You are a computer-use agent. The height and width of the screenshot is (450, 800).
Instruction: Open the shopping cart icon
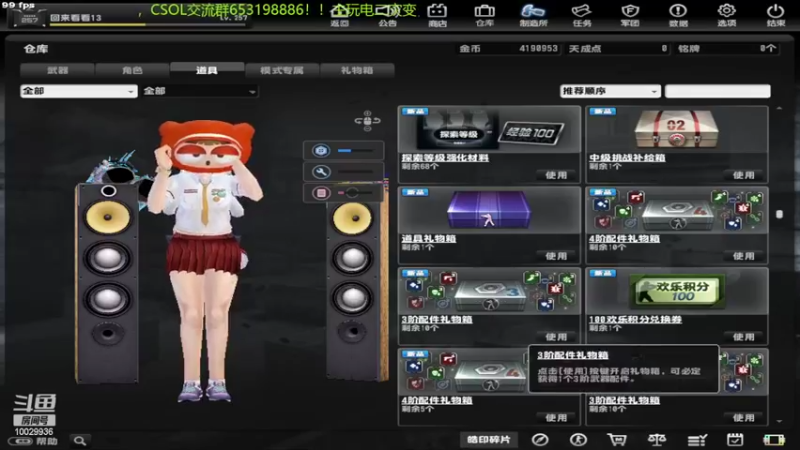tap(617, 440)
